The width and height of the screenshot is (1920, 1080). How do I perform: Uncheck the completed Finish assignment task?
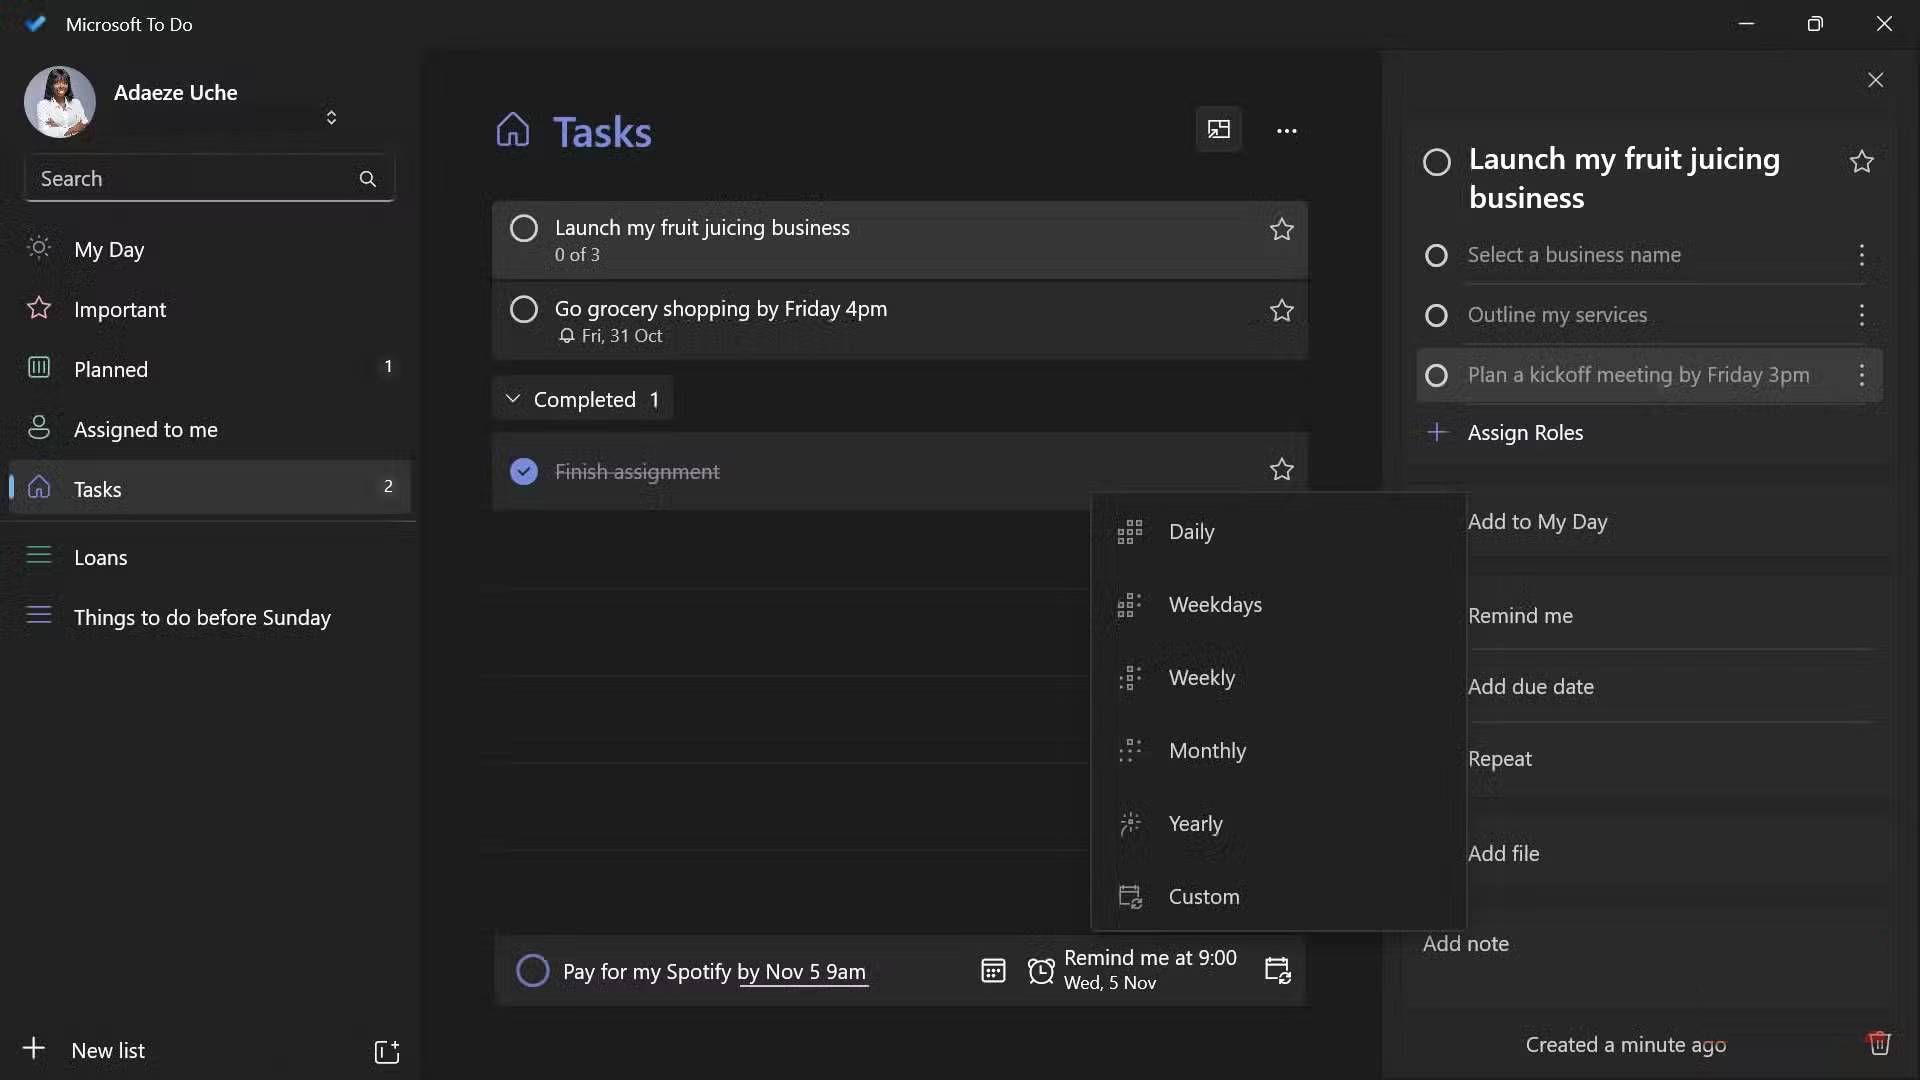[523, 471]
